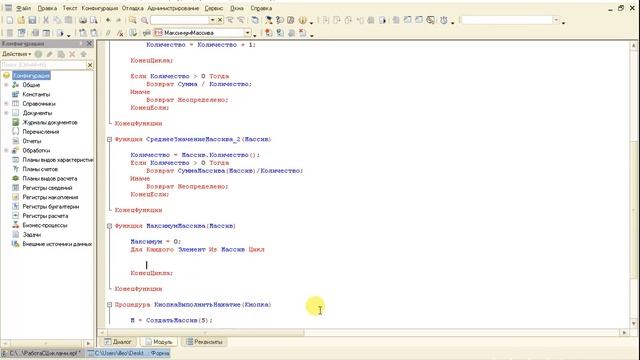Expand the Обработки tree node
The width and height of the screenshot is (640, 360).
pyautogui.click(x=6, y=150)
